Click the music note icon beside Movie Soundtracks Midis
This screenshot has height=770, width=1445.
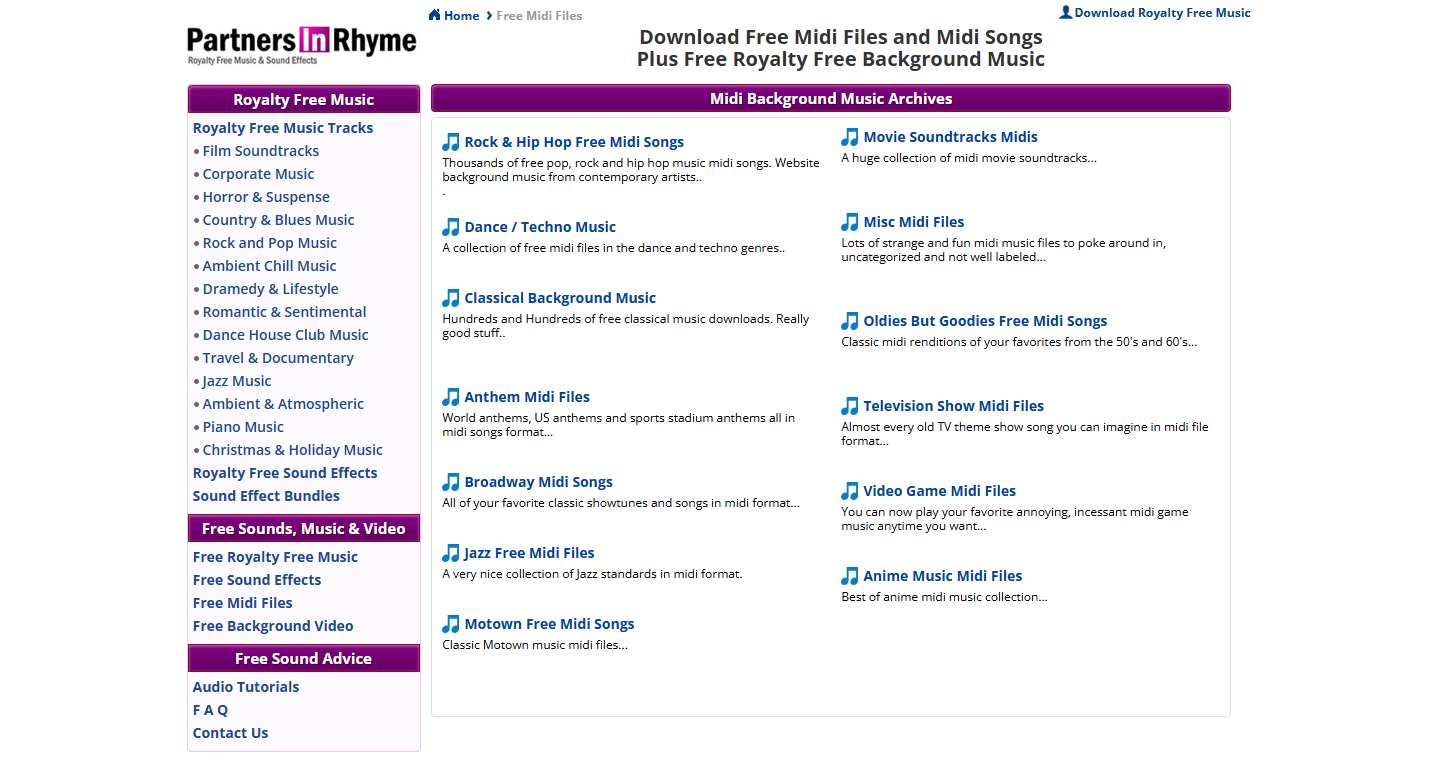[850, 136]
